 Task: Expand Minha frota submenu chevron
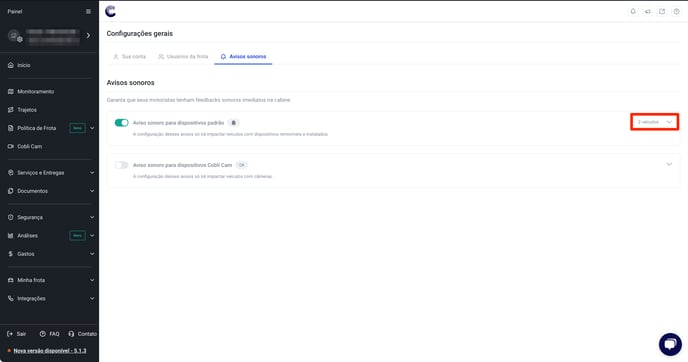[x=92, y=280]
